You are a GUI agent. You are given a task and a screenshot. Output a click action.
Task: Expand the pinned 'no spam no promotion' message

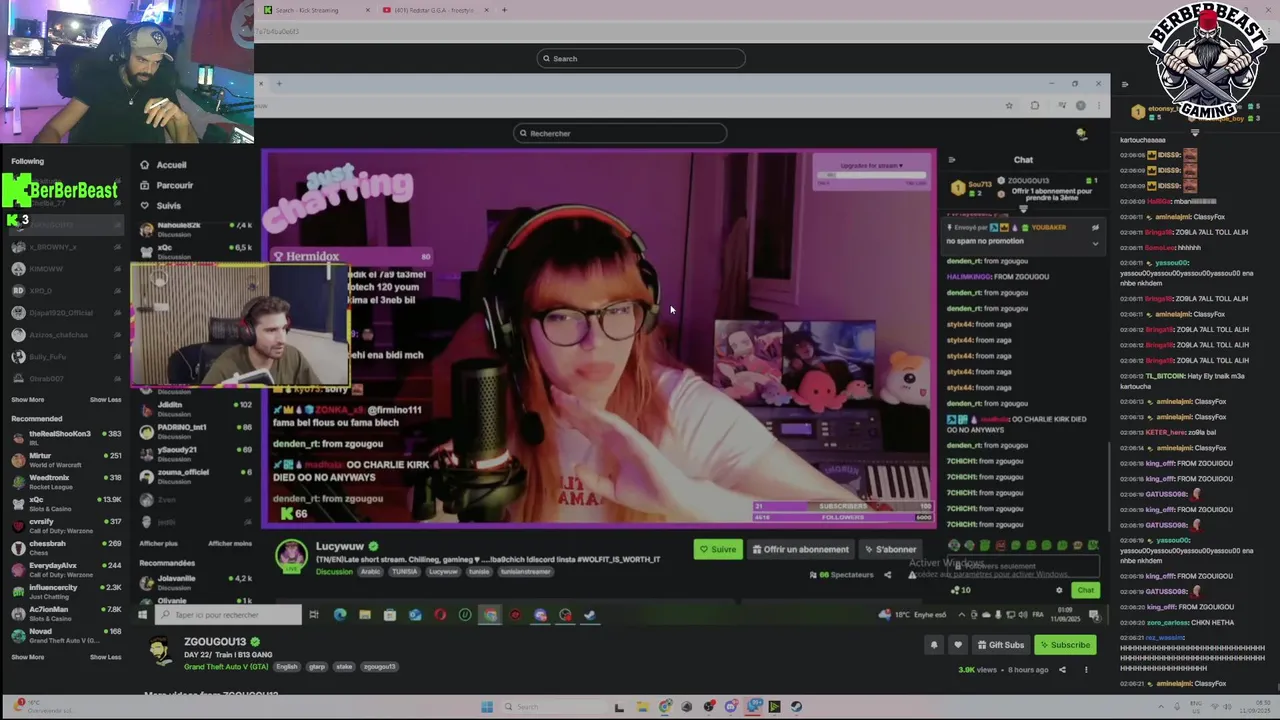(x=1095, y=242)
